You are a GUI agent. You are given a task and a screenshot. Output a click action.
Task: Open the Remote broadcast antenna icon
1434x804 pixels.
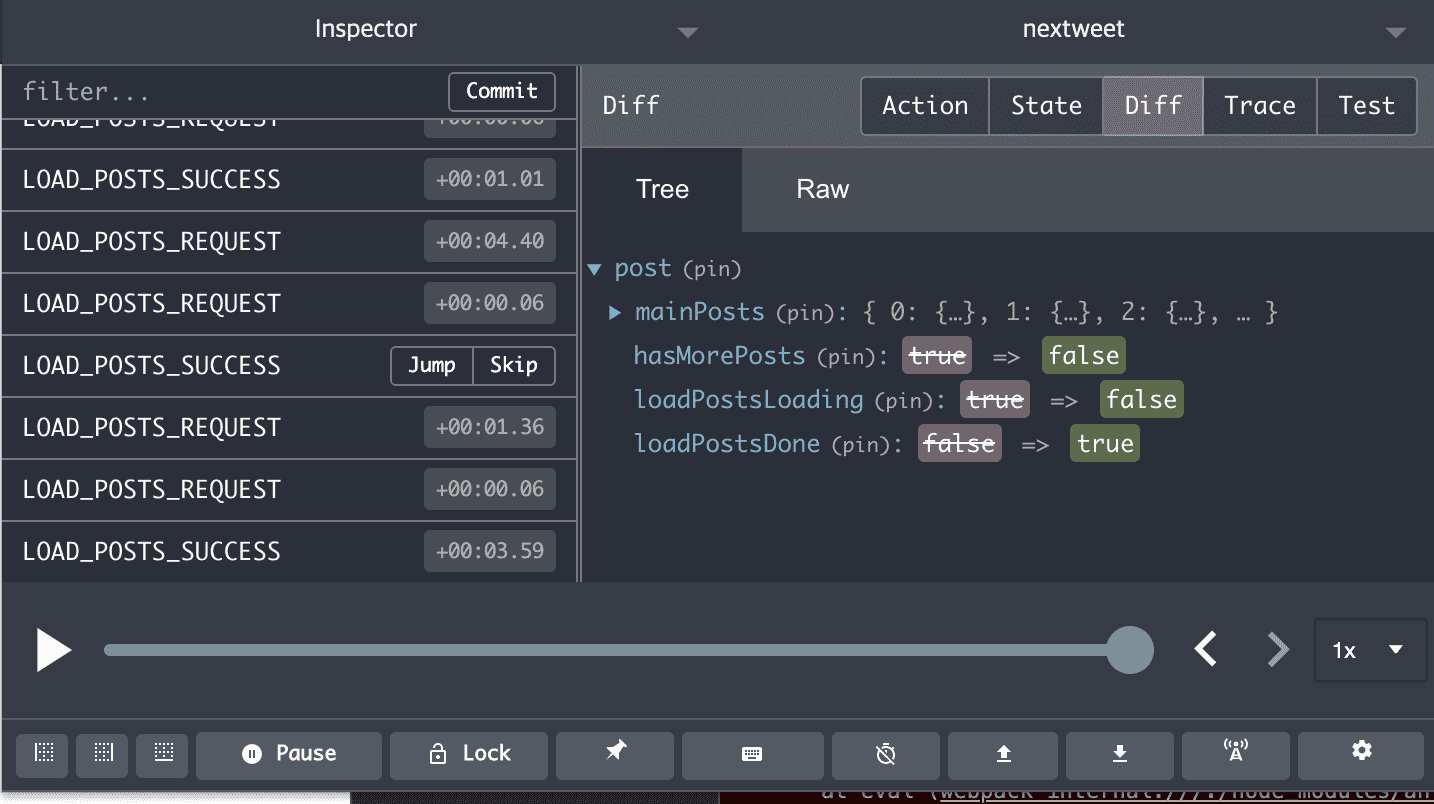1235,754
